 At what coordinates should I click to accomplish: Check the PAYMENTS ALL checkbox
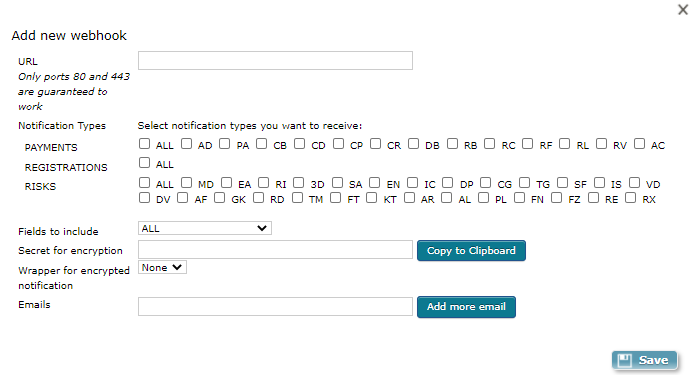(144, 144)
